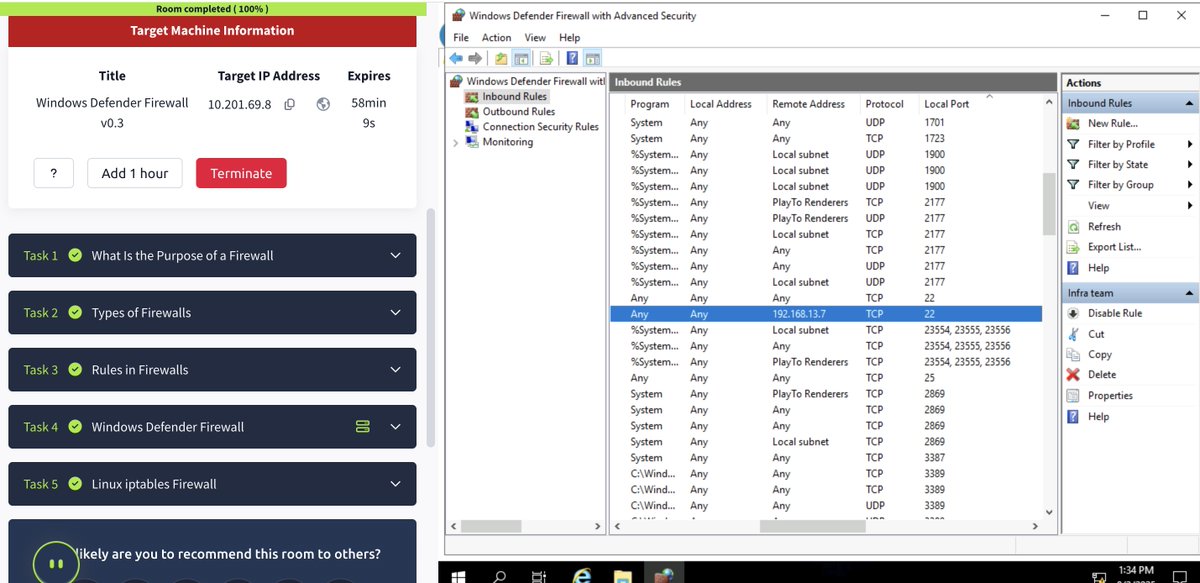Collapse the Infra team actions section
Viewport: 1200px width, 583px height.
coord(1189,293)
